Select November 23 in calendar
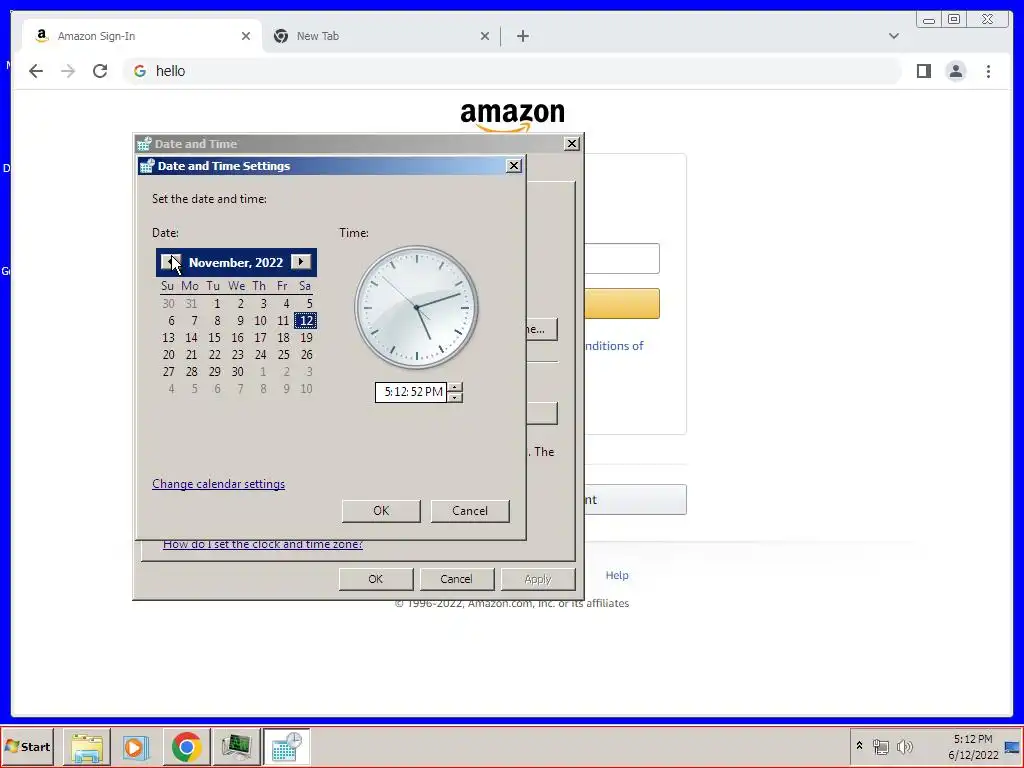This screenshot has width=1024, height=768. click(237, 355)
